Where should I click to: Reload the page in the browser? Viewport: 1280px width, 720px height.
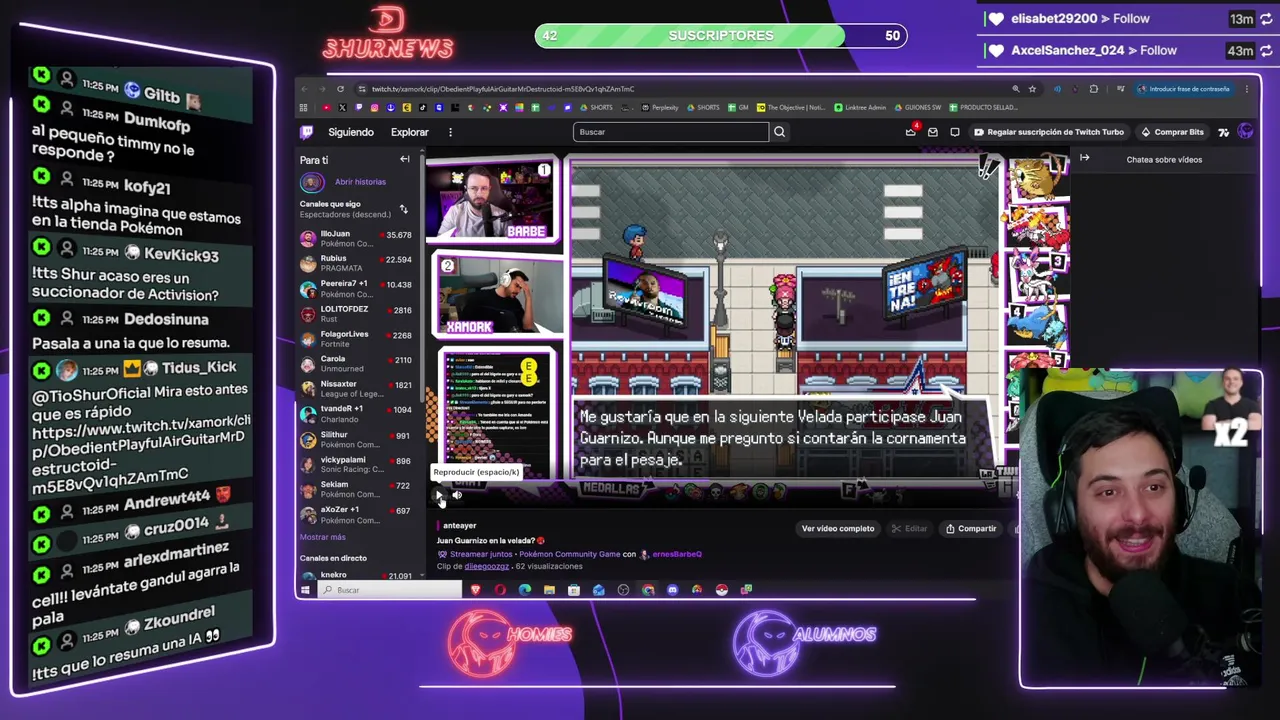point(340,89)
